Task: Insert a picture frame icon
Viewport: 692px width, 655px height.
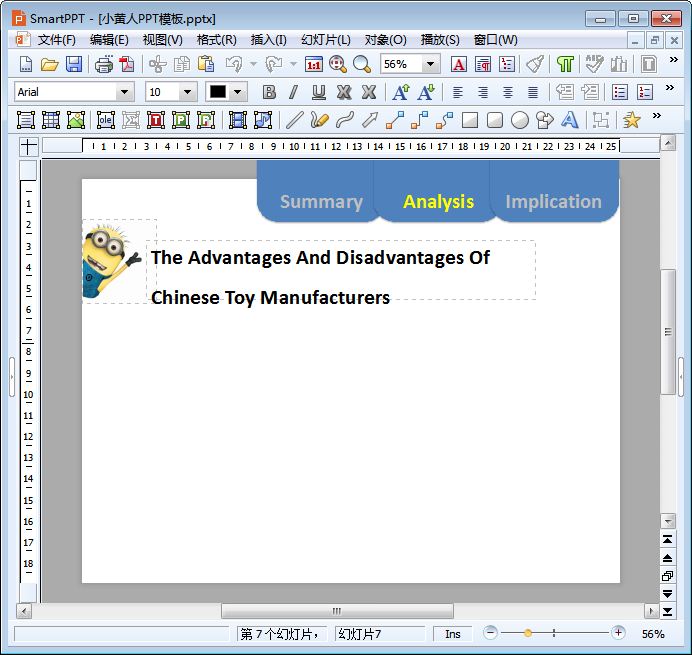Action: tap(76, 120)
